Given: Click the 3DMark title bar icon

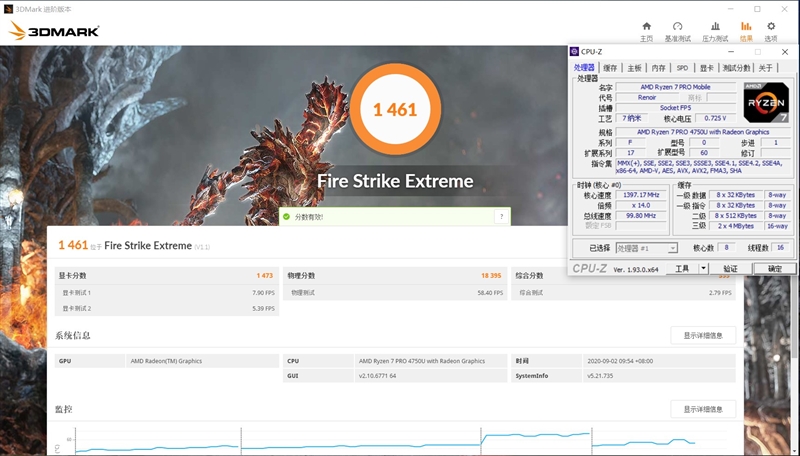Looking at the screenshot, I should tap(8, 9).
